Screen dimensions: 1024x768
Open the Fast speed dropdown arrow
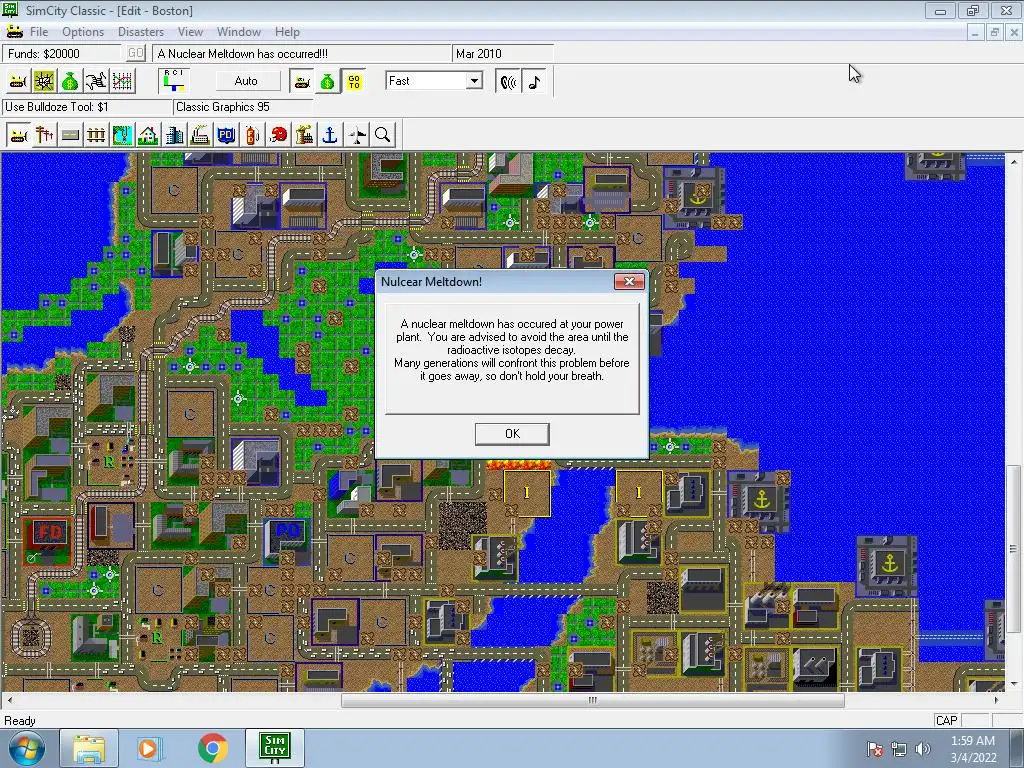click(475, 81)
